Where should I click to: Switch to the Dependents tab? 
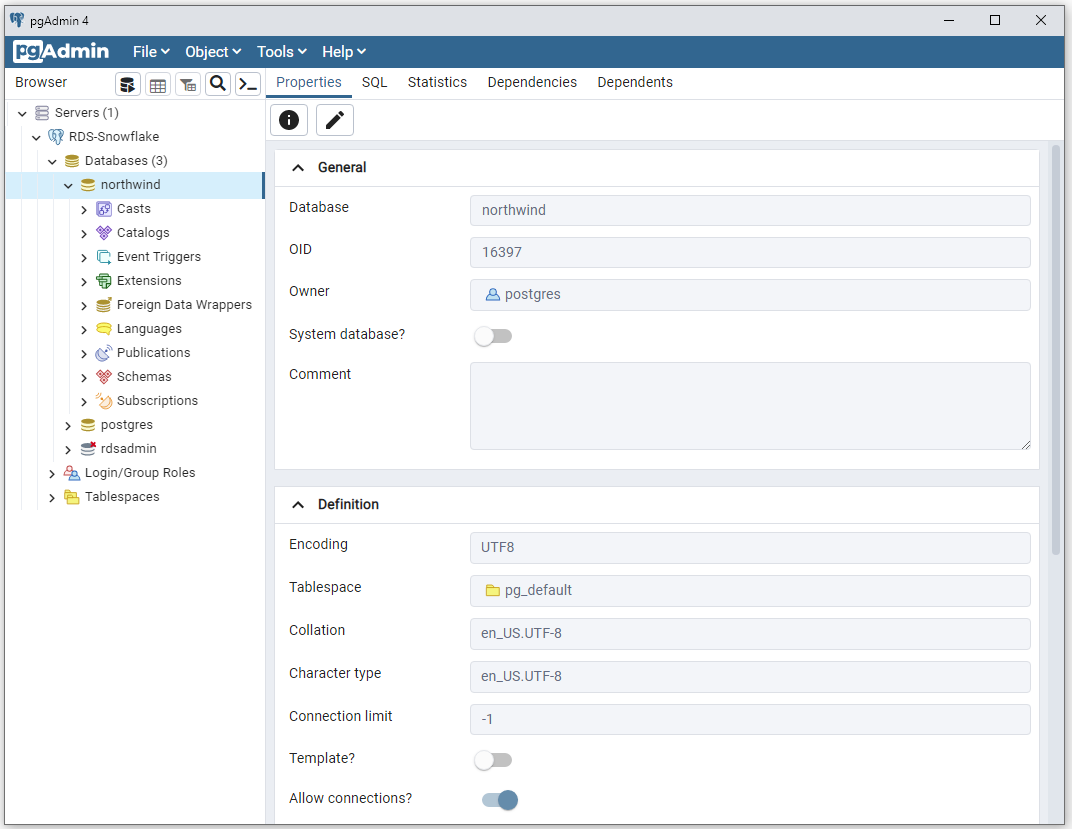pos(635,83)
